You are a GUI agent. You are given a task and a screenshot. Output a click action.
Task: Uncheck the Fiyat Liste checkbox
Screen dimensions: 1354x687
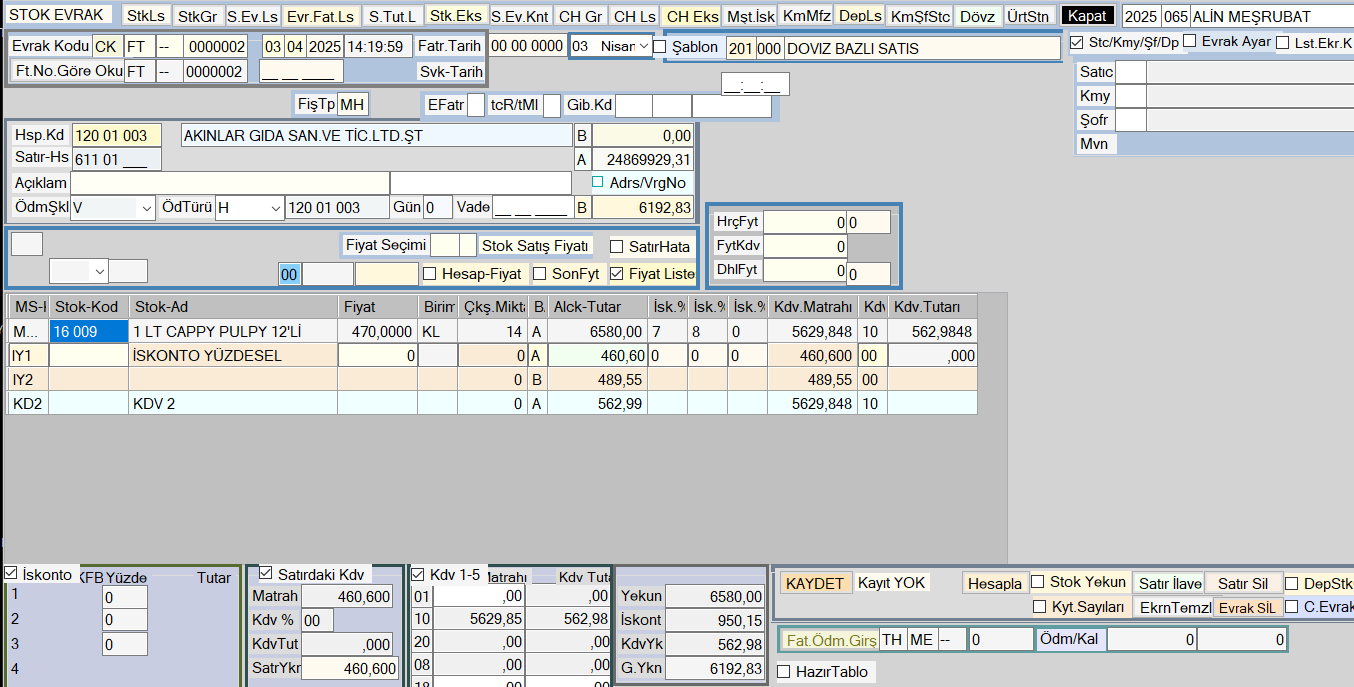pyautogui.click(x=617, y=273)
